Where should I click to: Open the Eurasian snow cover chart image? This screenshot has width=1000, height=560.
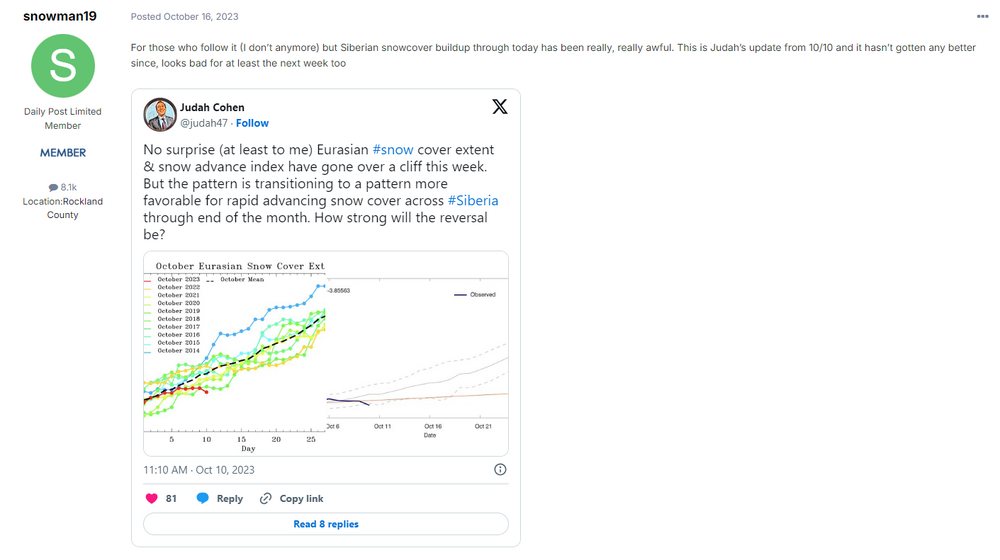[x=326, y=354]
